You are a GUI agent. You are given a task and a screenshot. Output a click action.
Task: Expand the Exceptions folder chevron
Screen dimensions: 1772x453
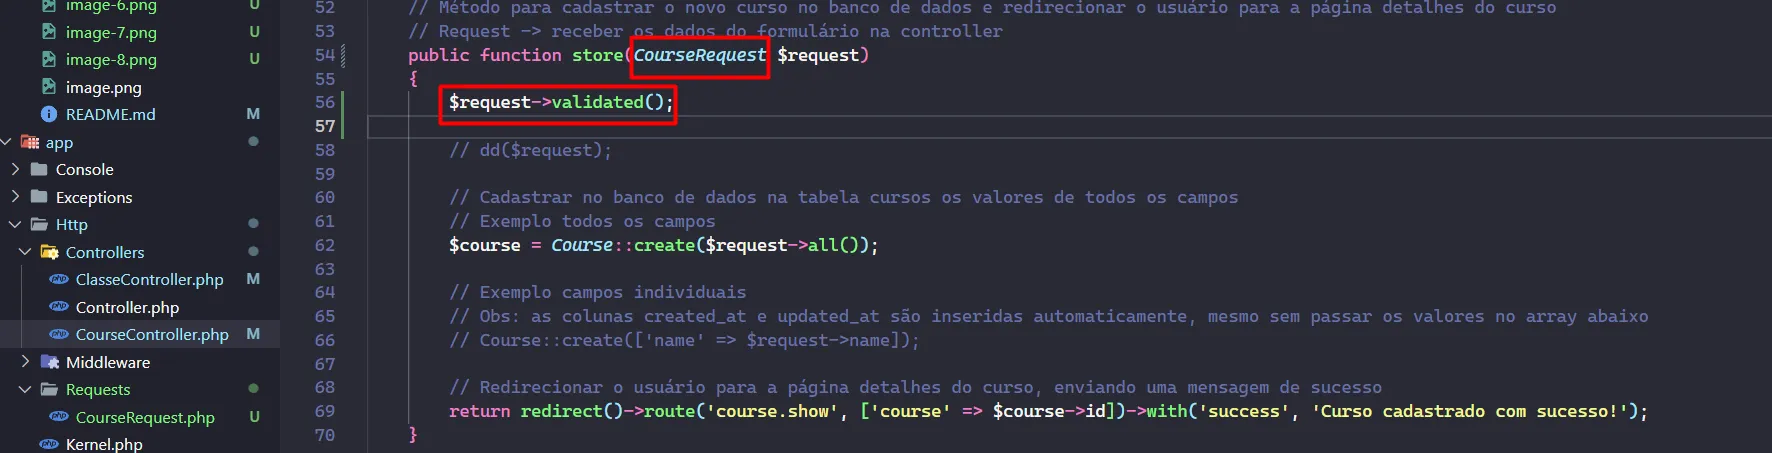(x=15, y=197)
